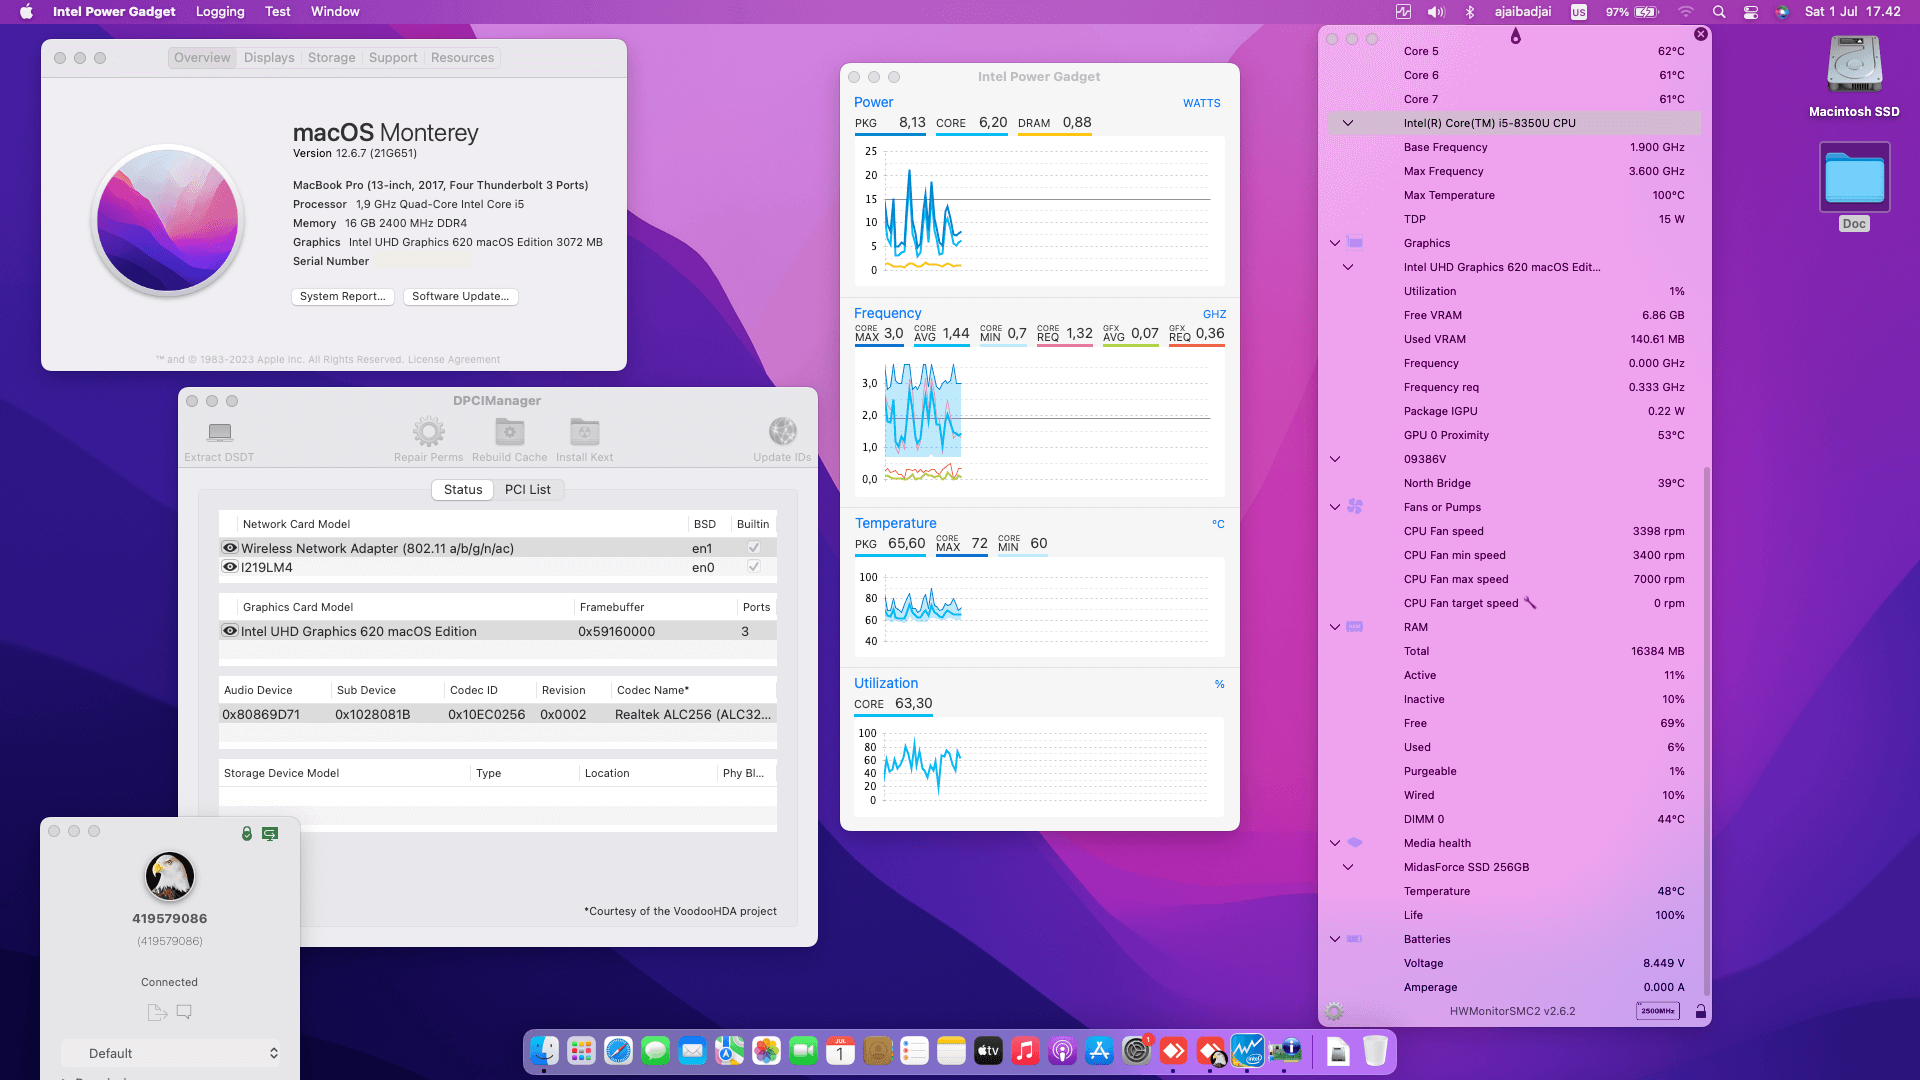Click the Install Kext icon
Screen dimensions: 1920x1080
click(585, 432)
